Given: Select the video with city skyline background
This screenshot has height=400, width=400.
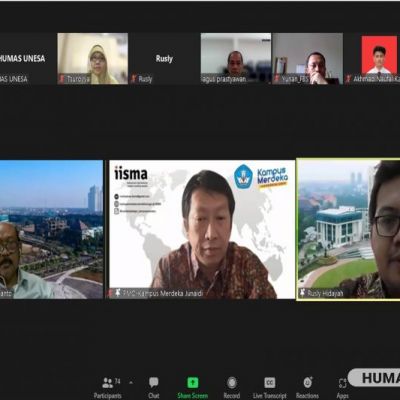Looking at the screenshot, I should click(x=51, y=230).
